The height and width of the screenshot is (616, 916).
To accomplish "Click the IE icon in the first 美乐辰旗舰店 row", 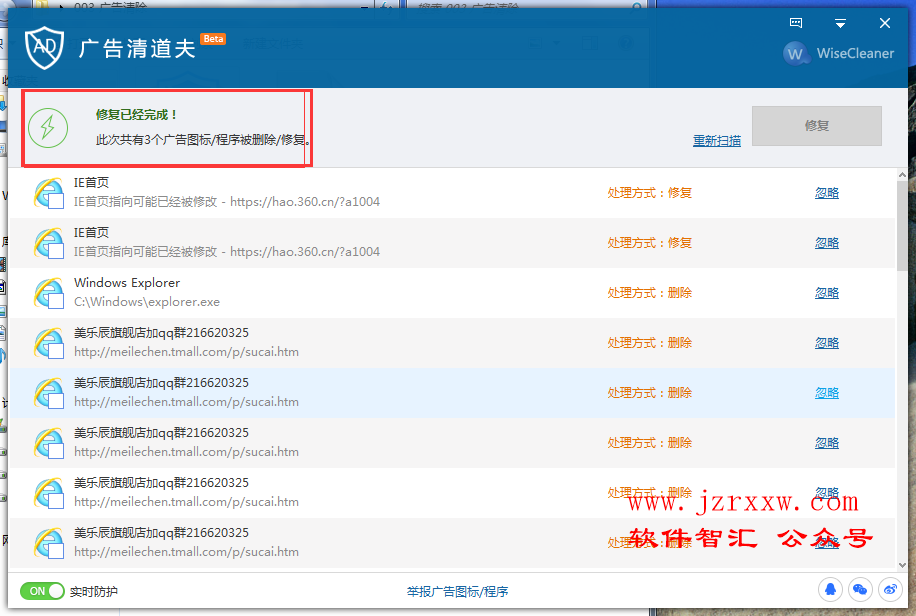I will pyautogui.click(x=49, y=342).
